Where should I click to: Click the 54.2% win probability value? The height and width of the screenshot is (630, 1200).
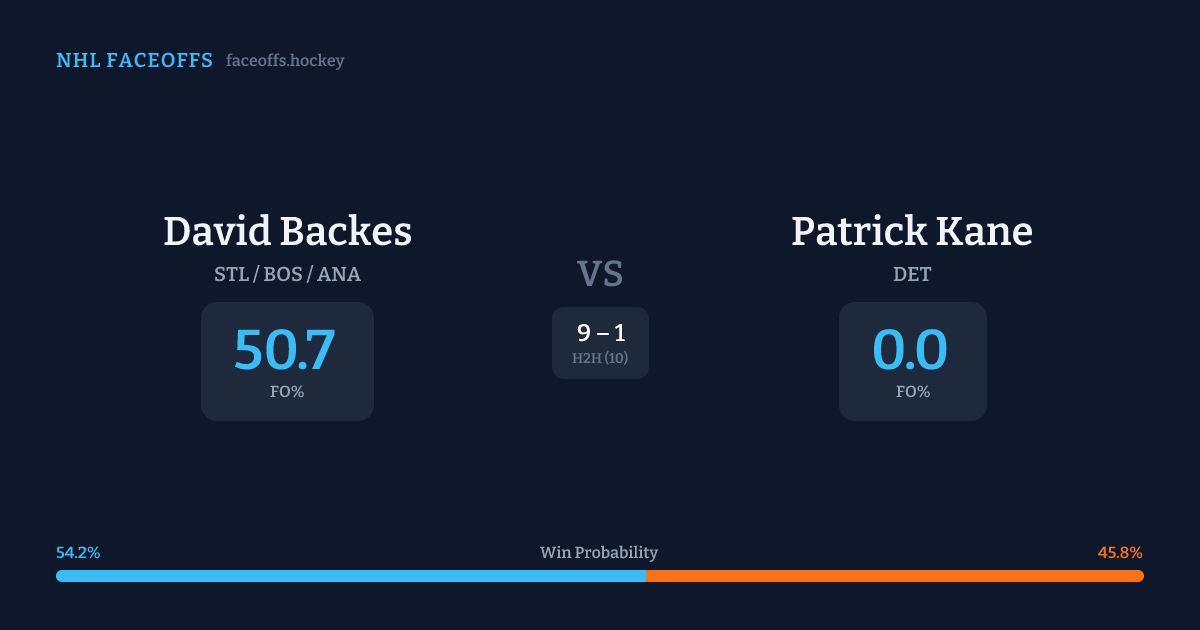78,553
